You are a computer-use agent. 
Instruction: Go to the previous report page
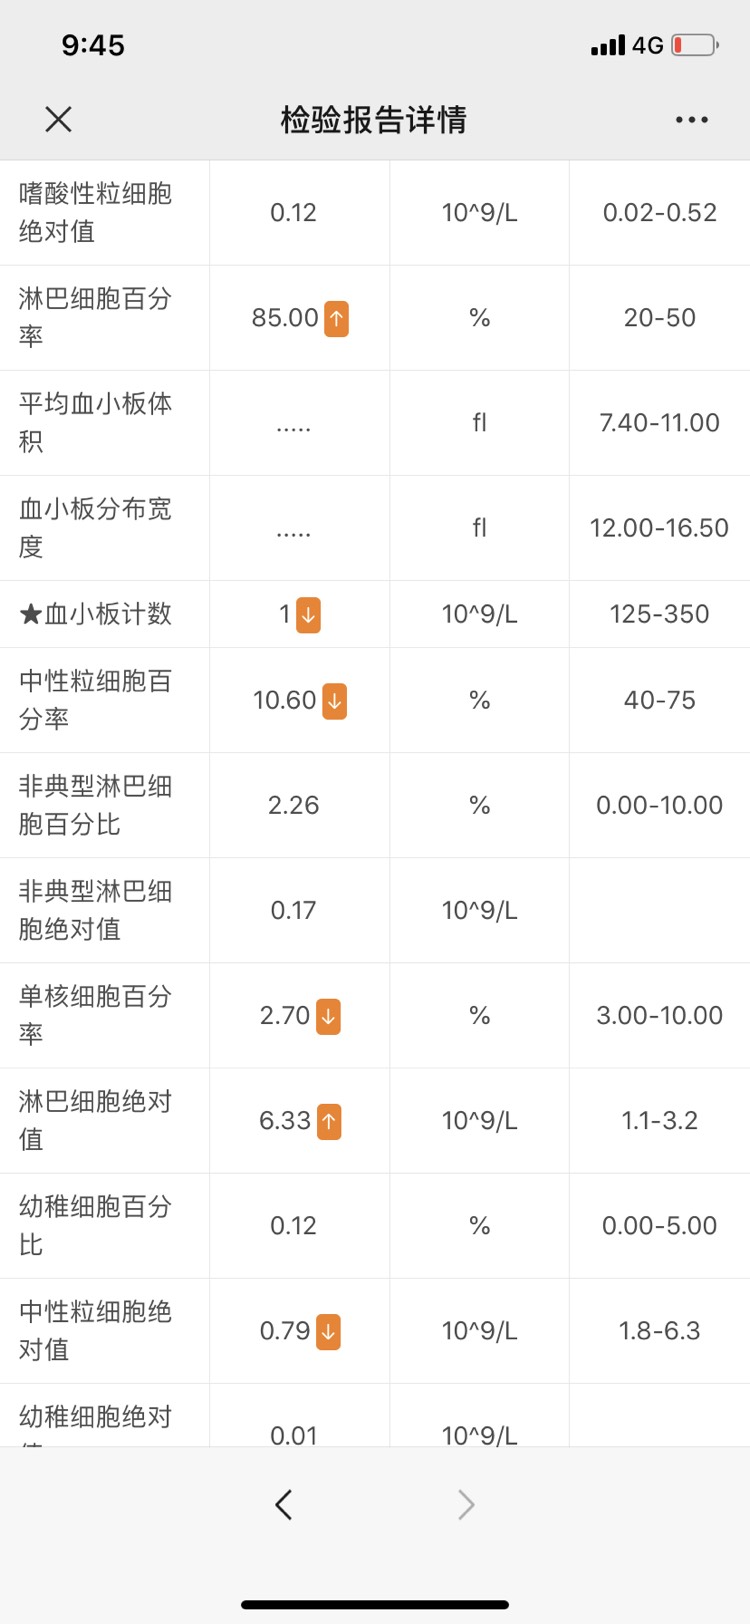(283, 1503)
